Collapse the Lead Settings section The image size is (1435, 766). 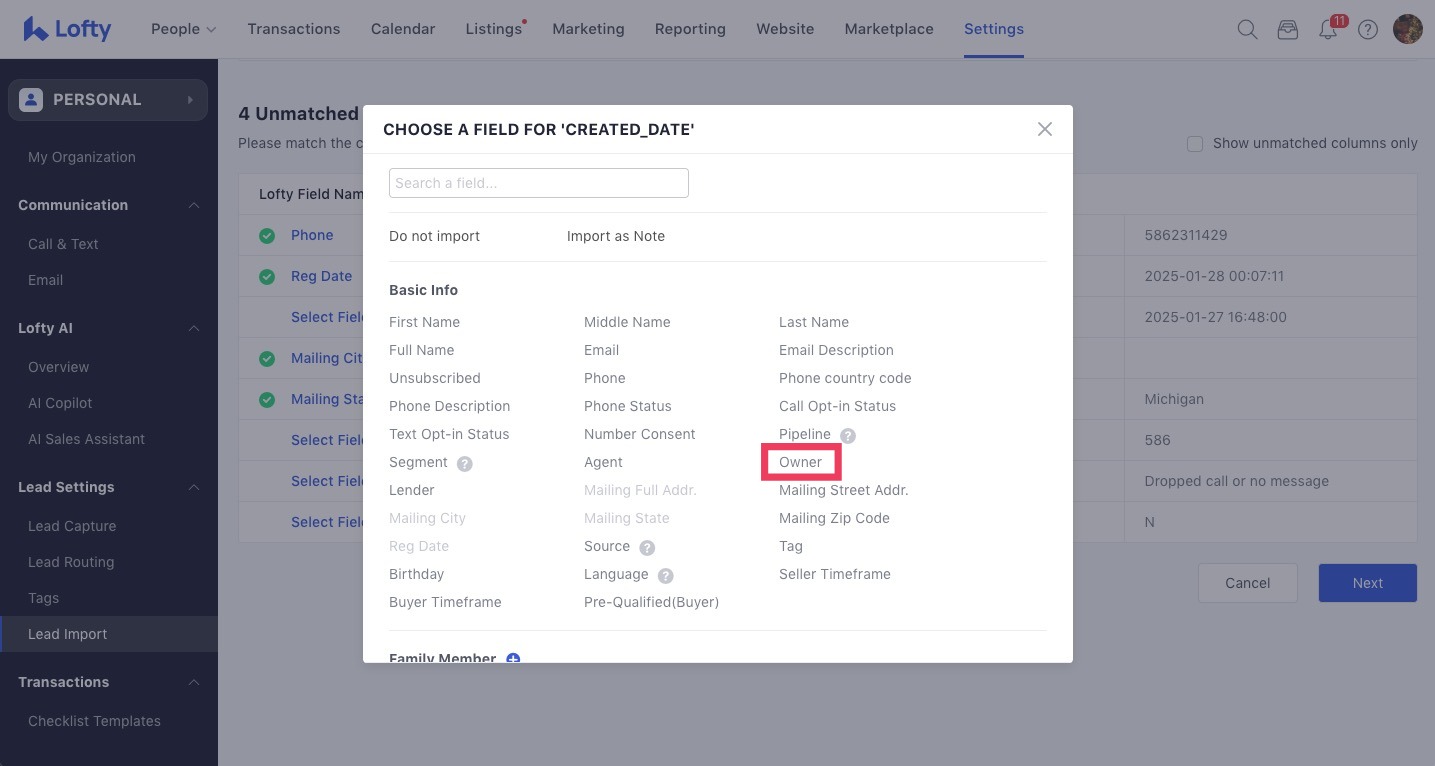(x=194, y=487)
